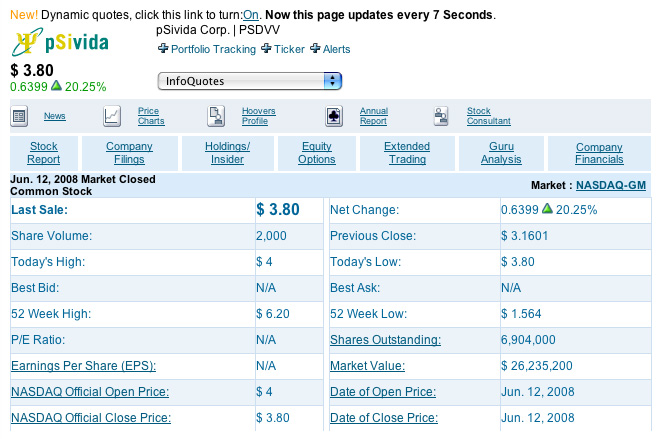This screenshot has height=439, width=656.
Task: Click Shares Outstanding definition link
Action: click(x=385, y=340)
